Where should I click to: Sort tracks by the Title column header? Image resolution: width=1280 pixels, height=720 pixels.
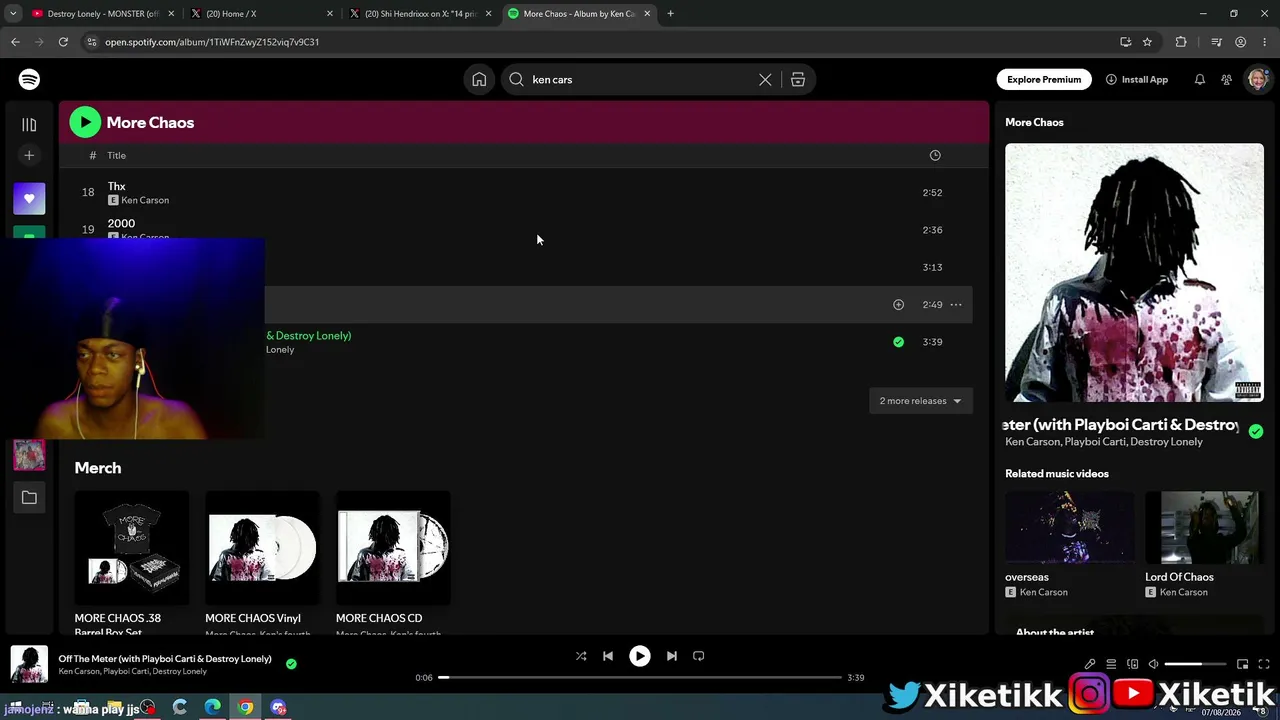point(117,156)
